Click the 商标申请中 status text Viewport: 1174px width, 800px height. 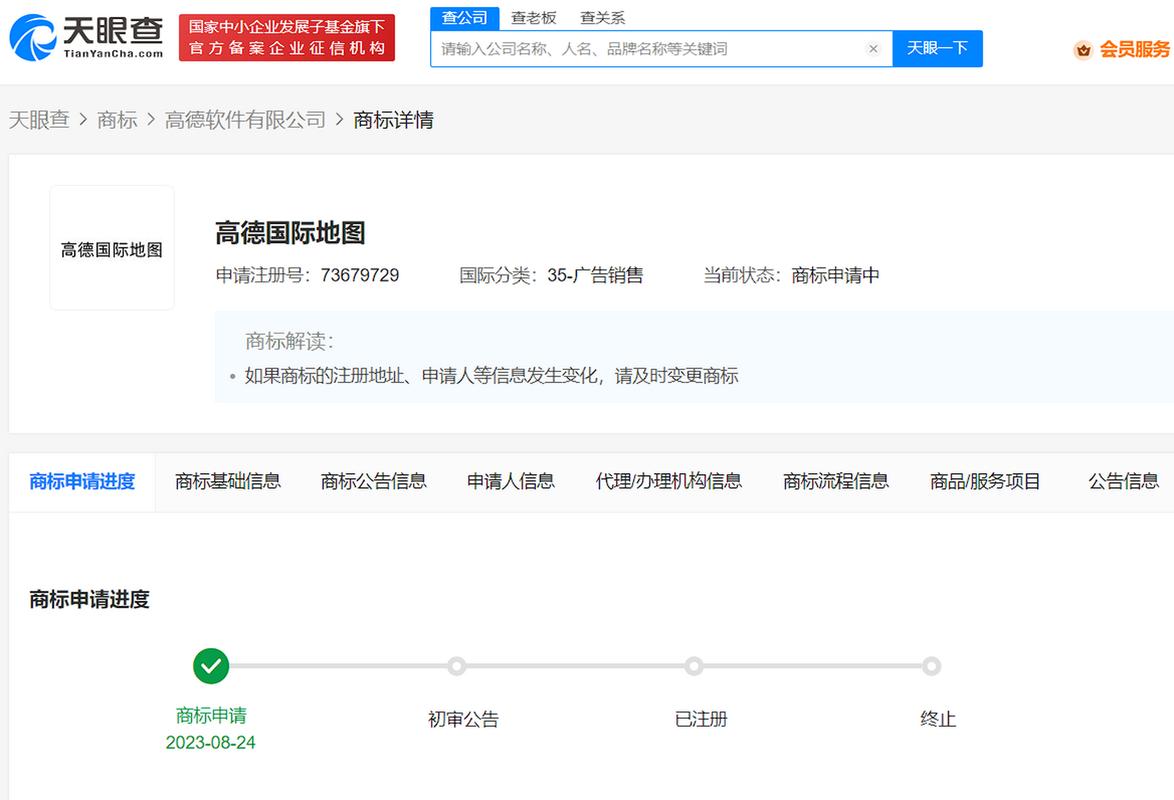836,276
